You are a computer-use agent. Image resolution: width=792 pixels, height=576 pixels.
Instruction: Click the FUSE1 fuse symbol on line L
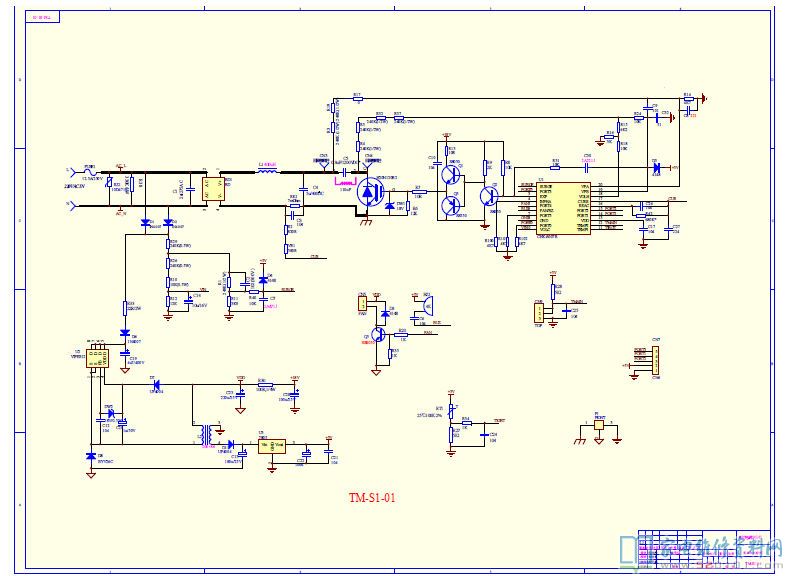coord(90,172)
